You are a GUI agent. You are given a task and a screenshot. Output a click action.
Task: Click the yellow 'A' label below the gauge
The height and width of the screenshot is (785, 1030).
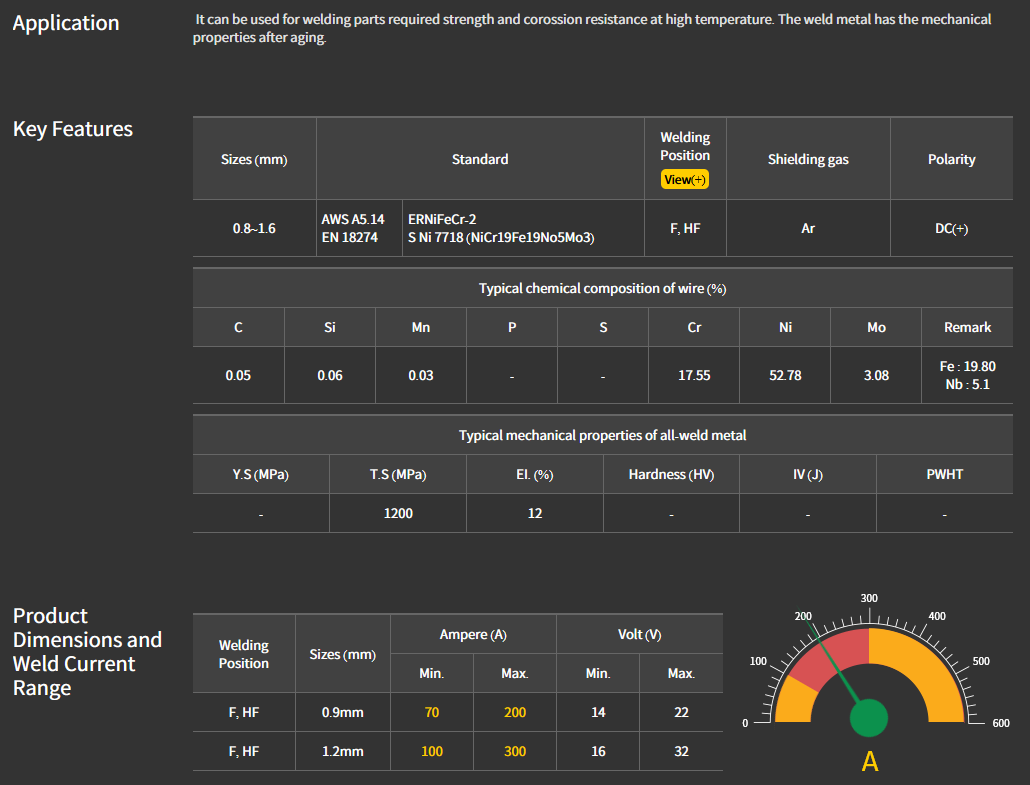coord(870,762)
